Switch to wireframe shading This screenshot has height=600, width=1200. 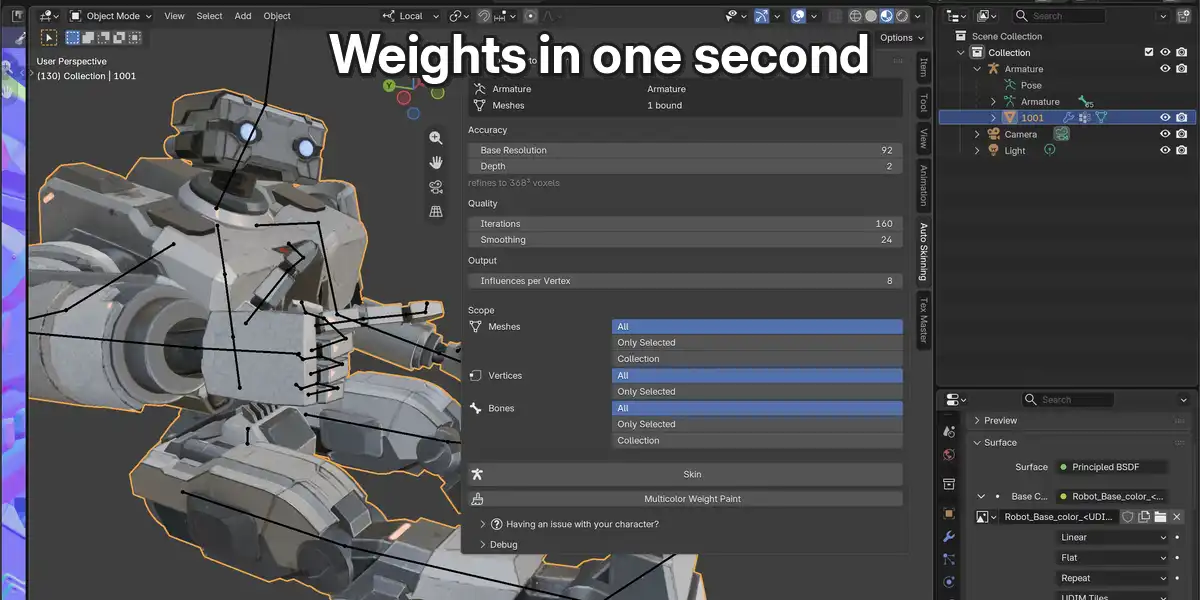856,16
